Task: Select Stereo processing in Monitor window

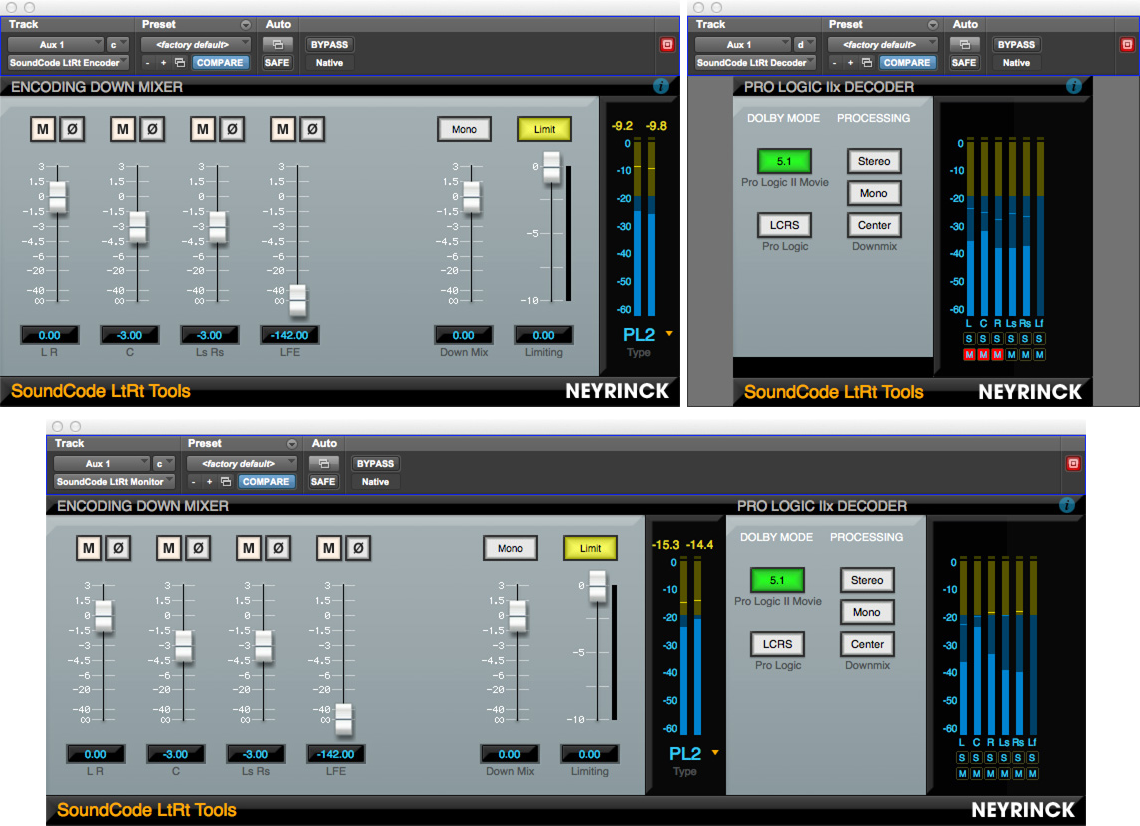Action: [x=867, y=580]
